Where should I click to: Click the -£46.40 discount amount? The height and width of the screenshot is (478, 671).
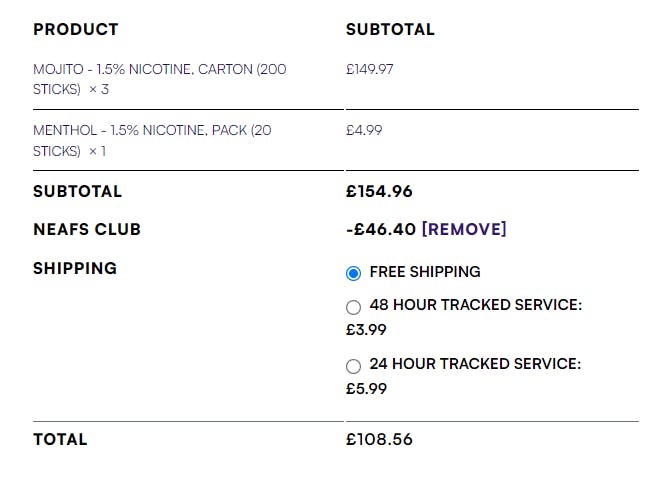click(381, 229)
